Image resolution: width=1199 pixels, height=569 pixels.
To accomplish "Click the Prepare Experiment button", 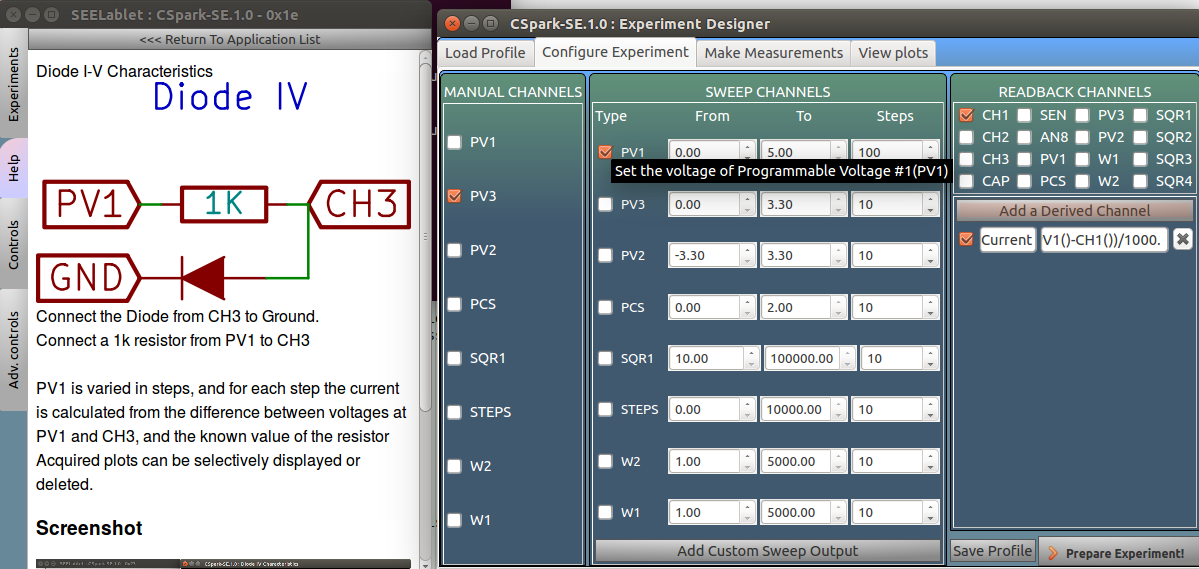I will click(x=1117, y=552).
